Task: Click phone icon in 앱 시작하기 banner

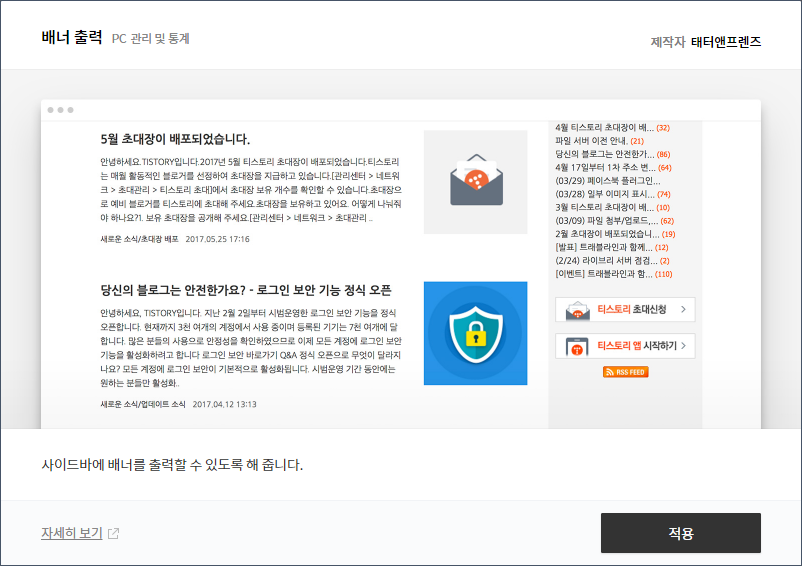Action: tap(577, 347)
